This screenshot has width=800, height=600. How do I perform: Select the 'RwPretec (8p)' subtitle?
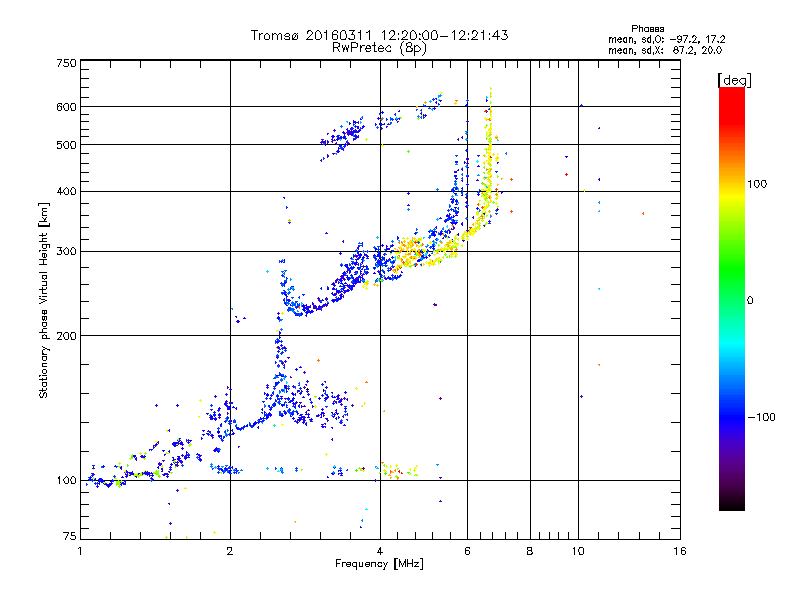(x=379, y=48)
